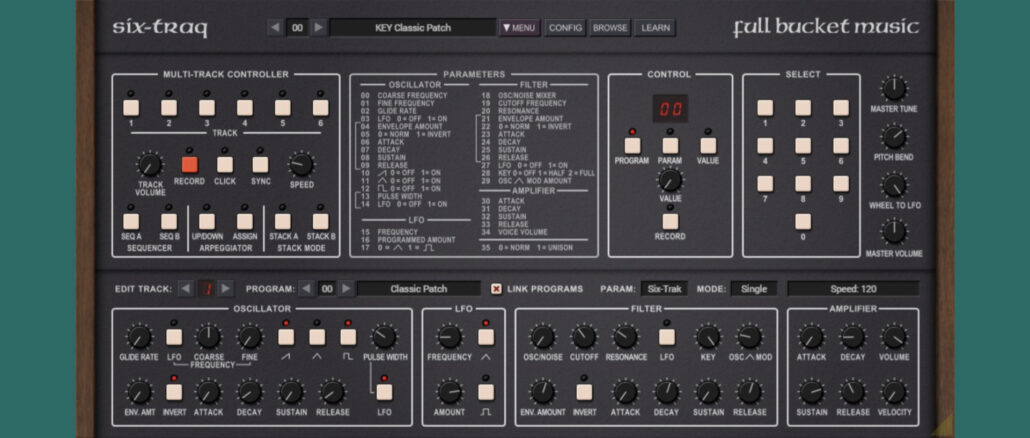
Task: Click the PARAM button in Control
Action: click(x=670, y=145)
